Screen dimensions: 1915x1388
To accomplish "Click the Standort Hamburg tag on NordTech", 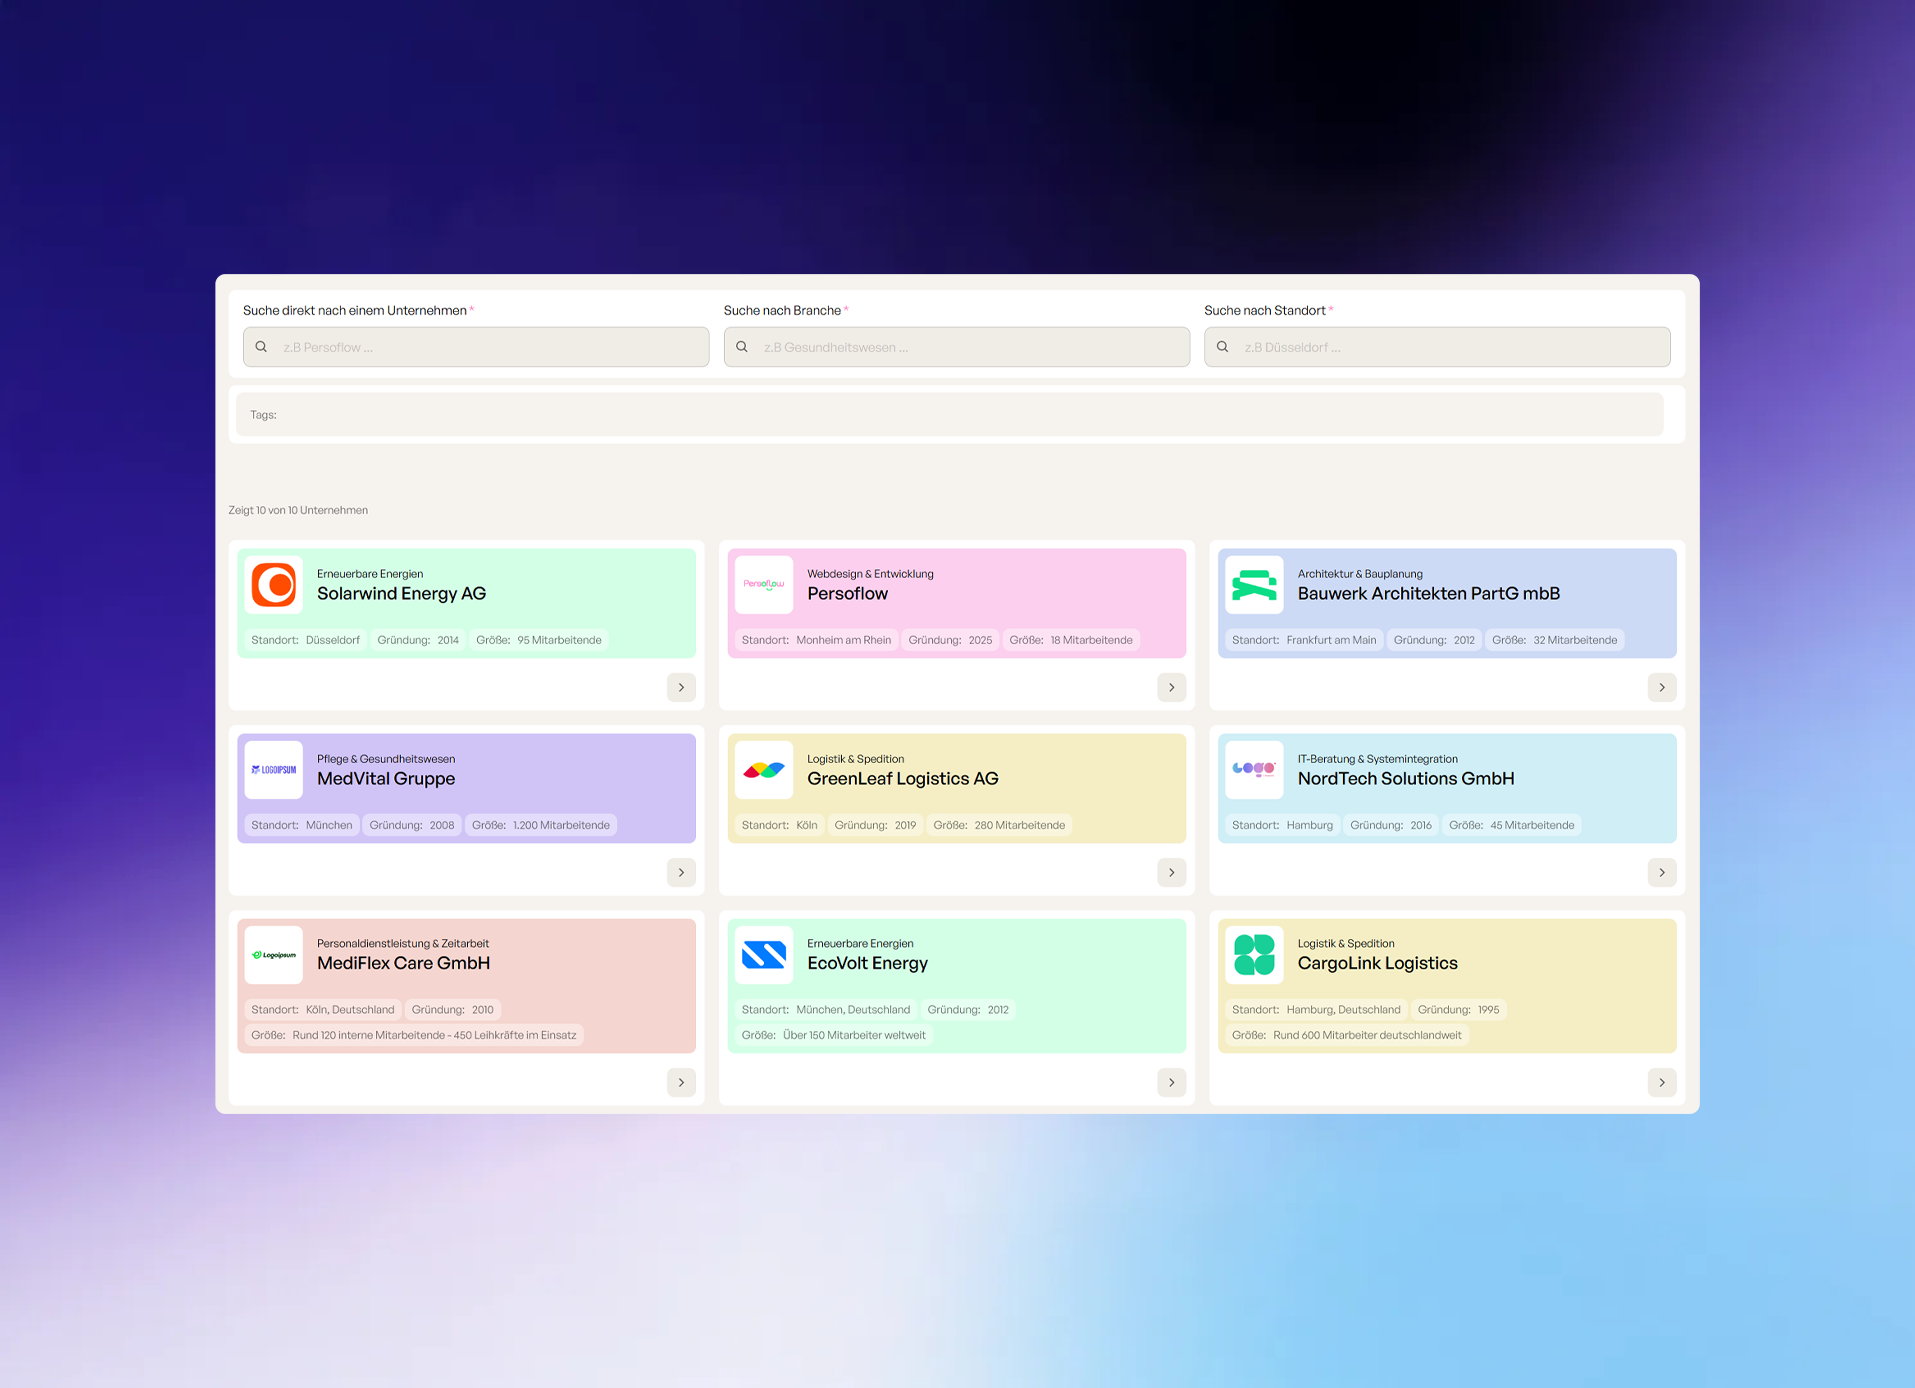I will click(x=1282, y=824).
